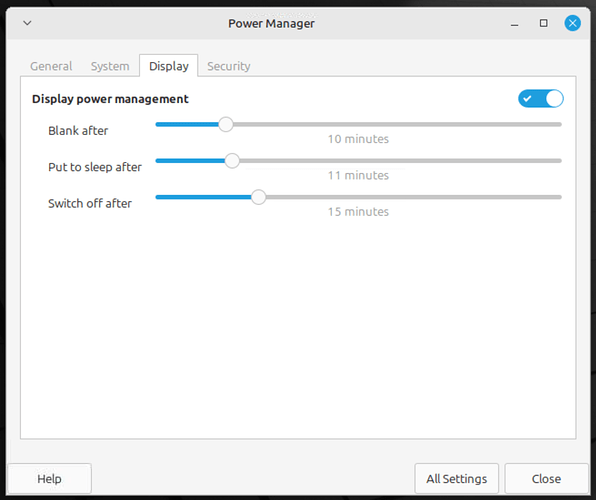
Task: Click the Blank after slider handle
Action: 226,124
